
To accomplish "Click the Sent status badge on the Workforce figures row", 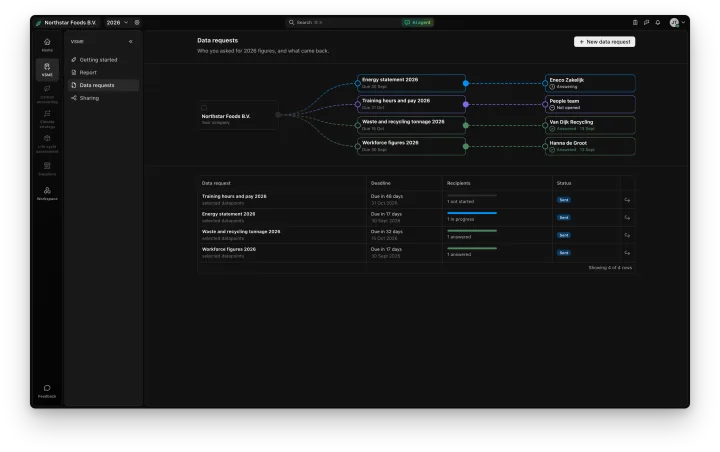I will [x=563, y=253].
